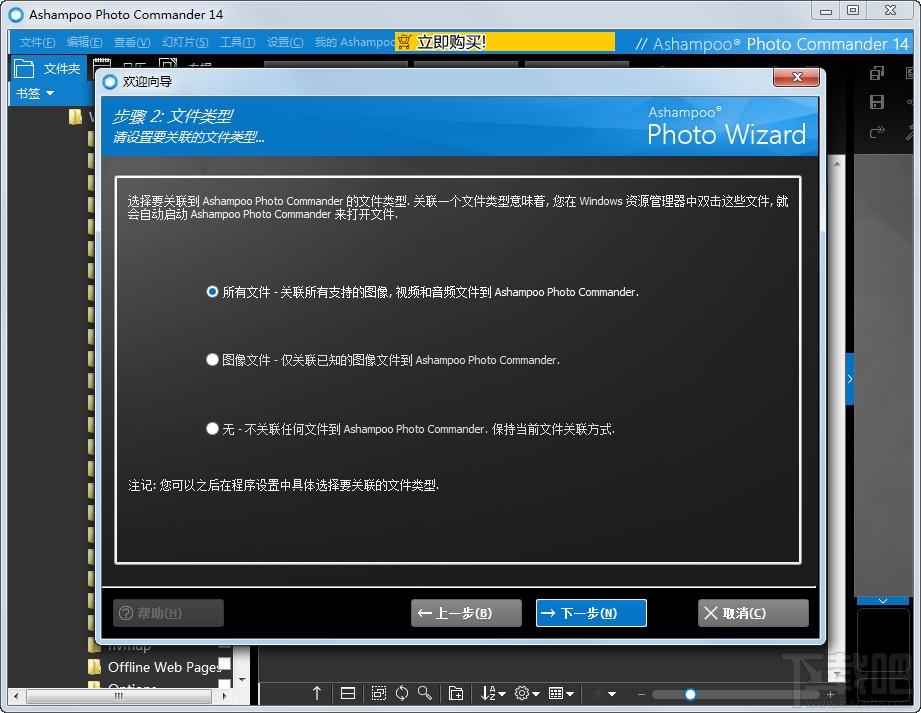The height and width of the screenshot is (713, 921).
Task: Click the 立即购买 shopping cart banner
Action: 505,42
